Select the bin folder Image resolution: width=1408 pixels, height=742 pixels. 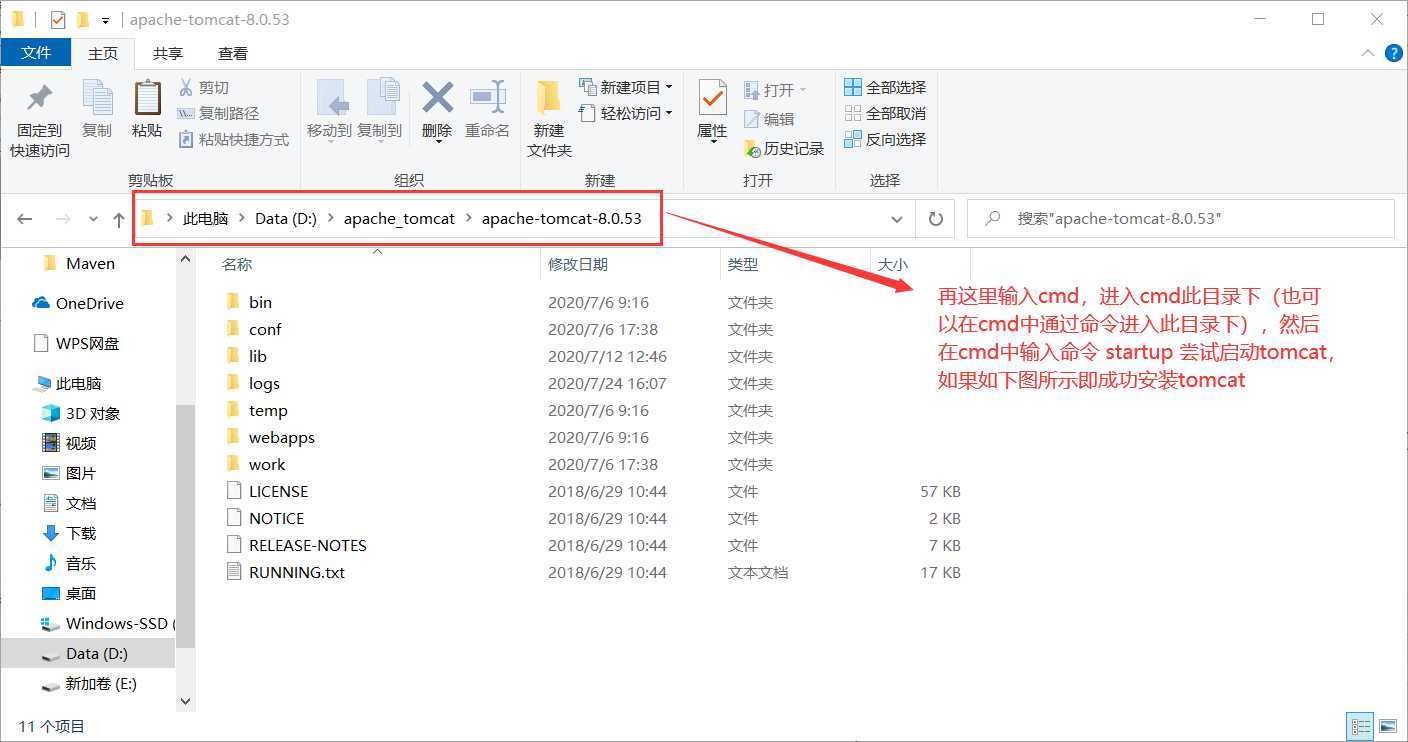(x=260, y=302)
